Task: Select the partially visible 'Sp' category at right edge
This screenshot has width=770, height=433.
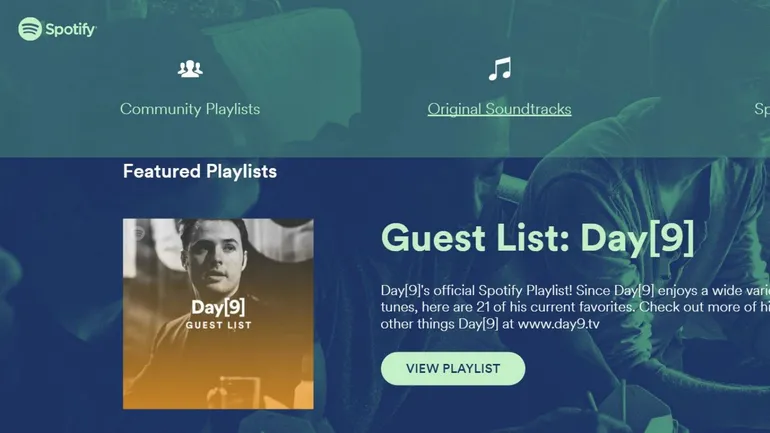Action: coord(762,109)
